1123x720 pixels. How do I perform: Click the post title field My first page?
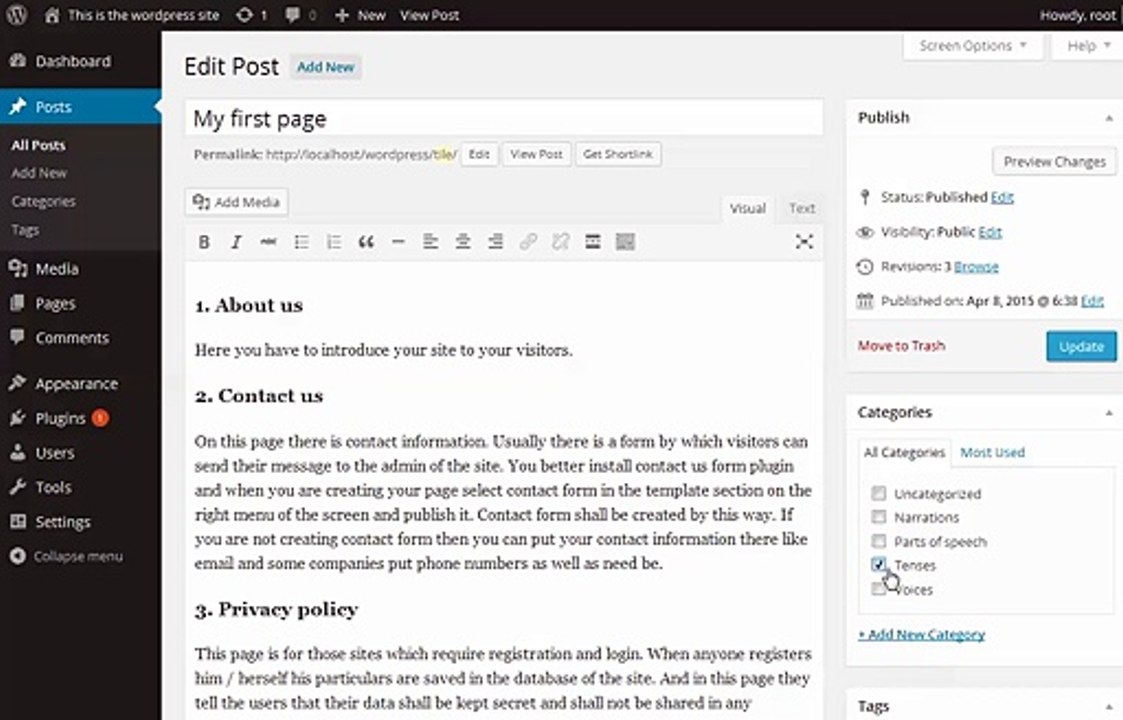click(x=504, y=118)
